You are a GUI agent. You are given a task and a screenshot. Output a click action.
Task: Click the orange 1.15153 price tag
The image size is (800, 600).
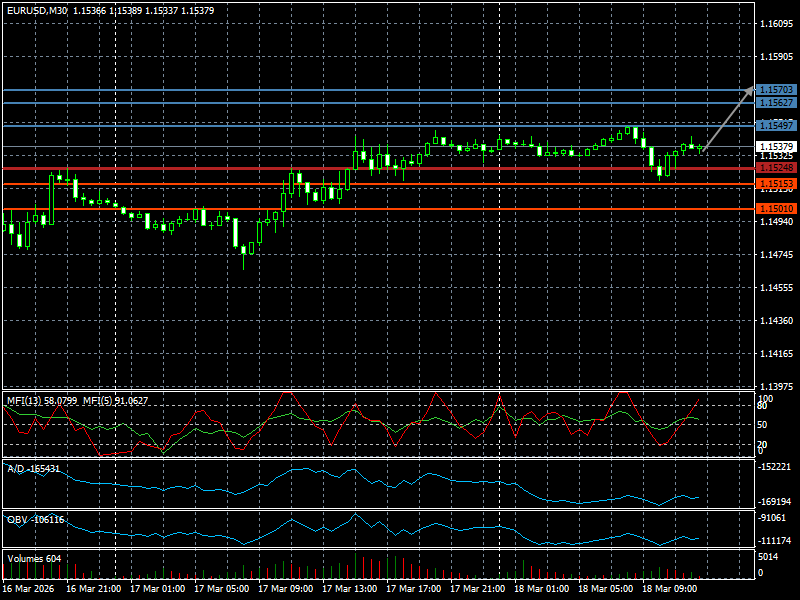tap(776, 184)
